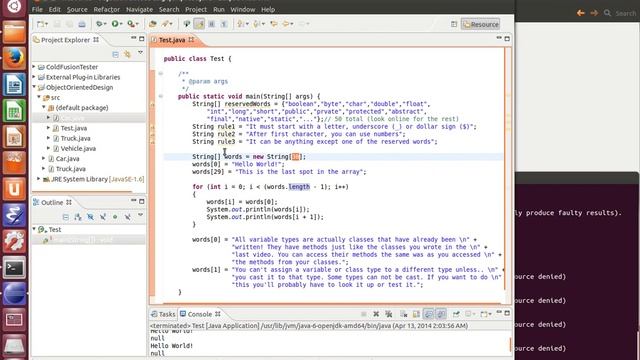Click the Resource perspective button
Viewport: 640px width, 360px height.
pyautogui.click(x=480, y=24)
